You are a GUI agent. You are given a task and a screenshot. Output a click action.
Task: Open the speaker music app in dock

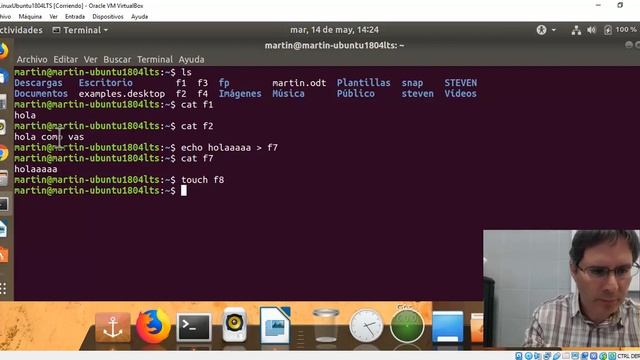[x=234, y=325]
